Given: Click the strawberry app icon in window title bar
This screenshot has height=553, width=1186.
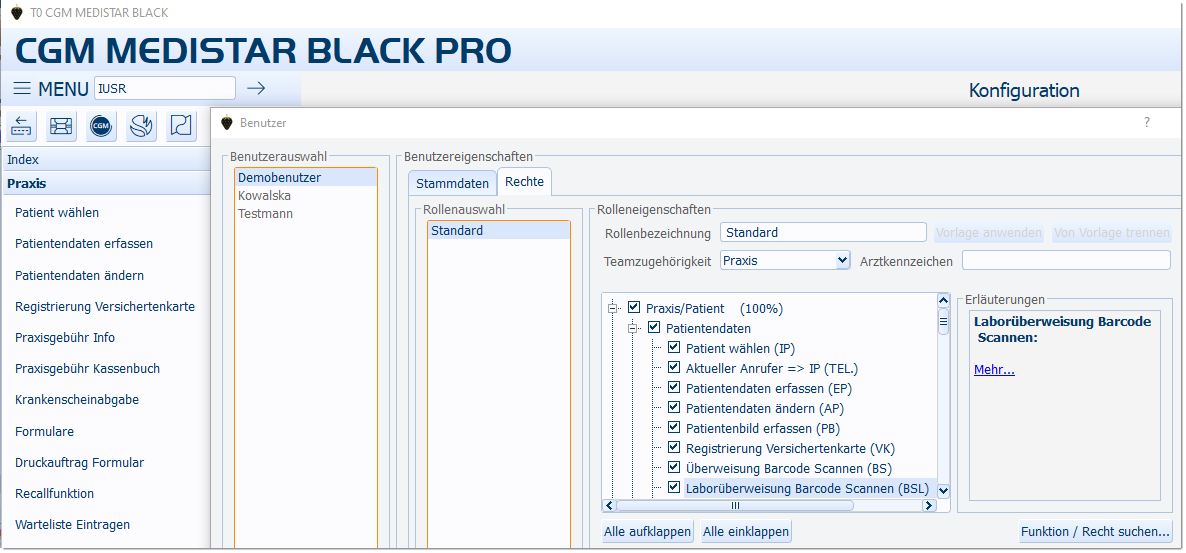Looking at the screenshot, I should point(17,12).
